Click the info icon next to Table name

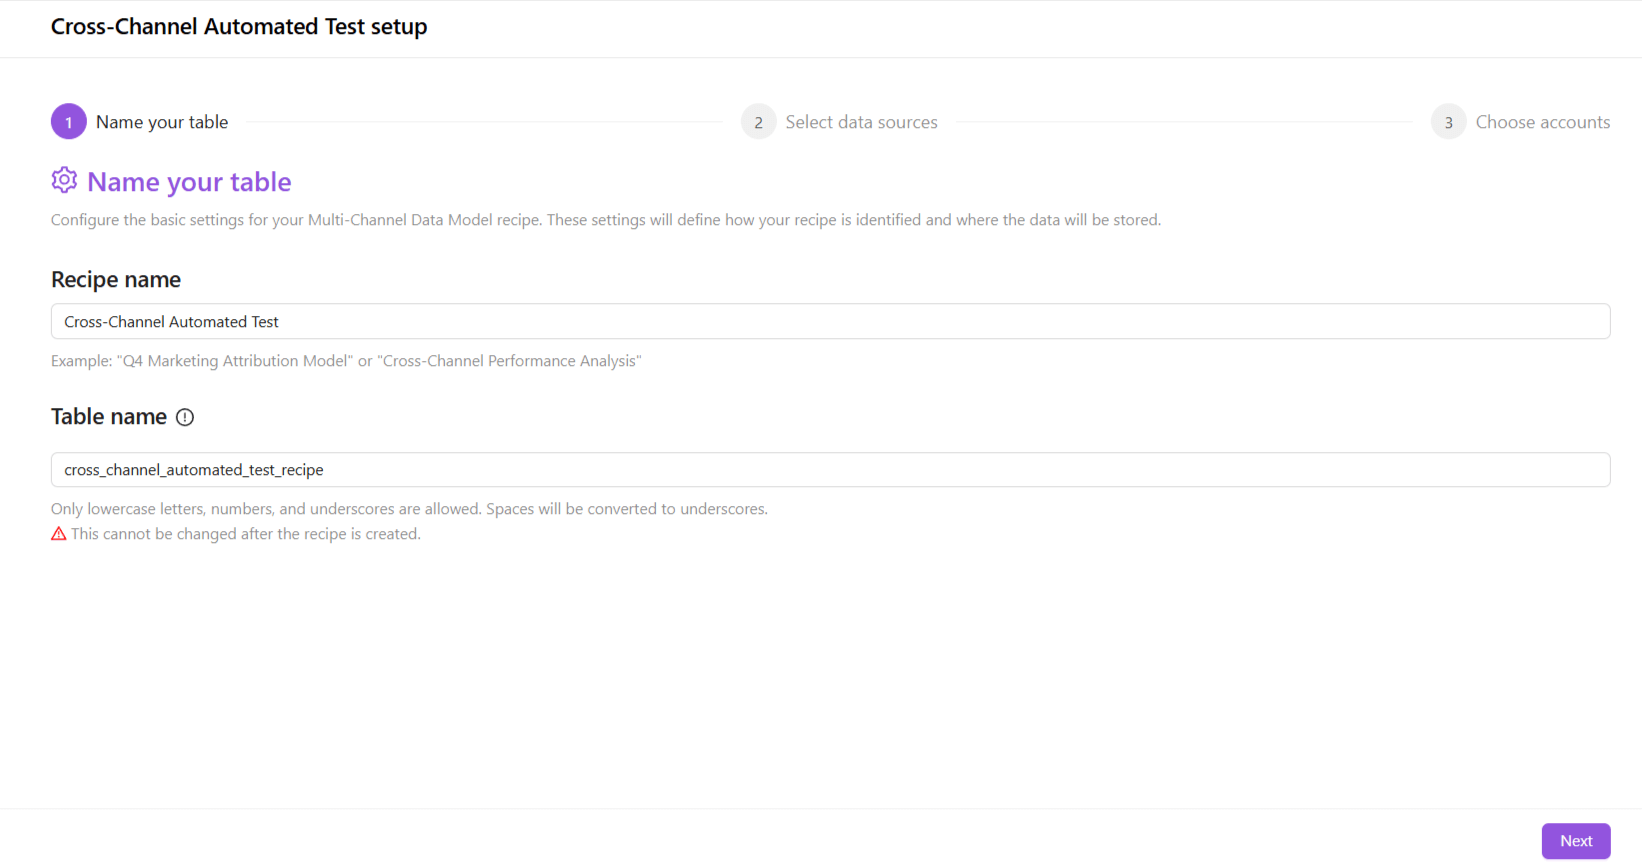185,418
